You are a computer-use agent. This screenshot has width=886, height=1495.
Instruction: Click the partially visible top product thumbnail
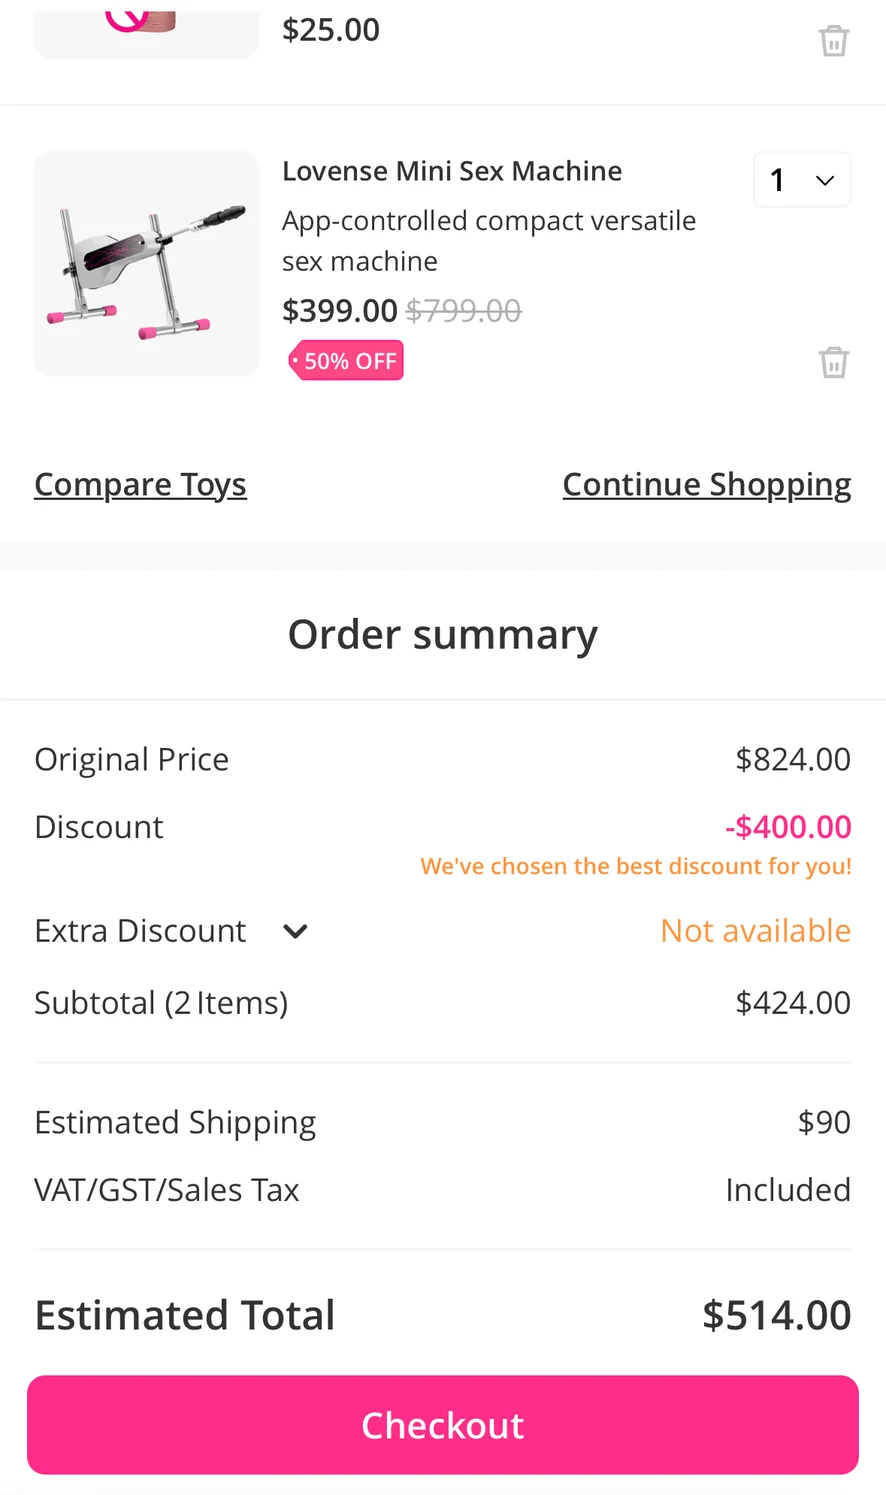click(146, 30)
